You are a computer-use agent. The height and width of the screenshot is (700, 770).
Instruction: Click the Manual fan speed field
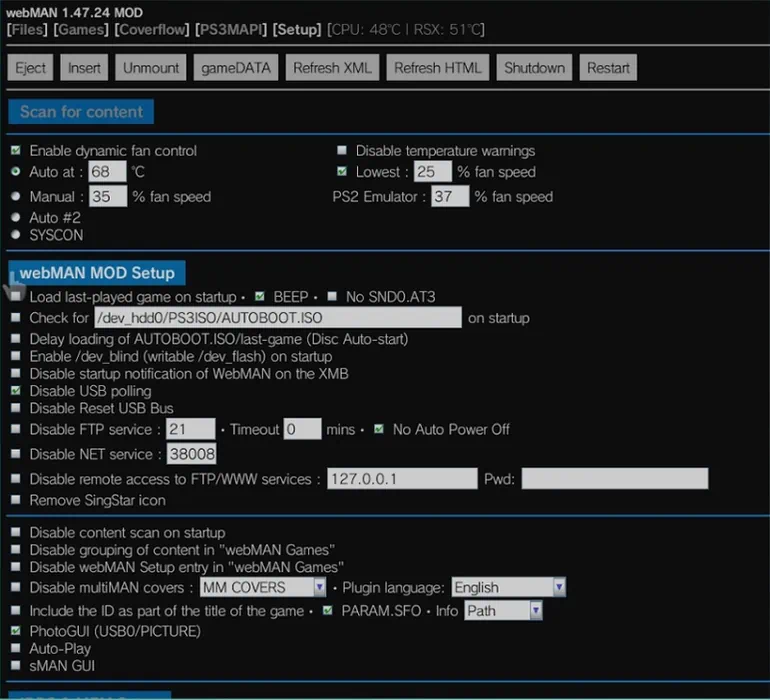tap(108, 196)
